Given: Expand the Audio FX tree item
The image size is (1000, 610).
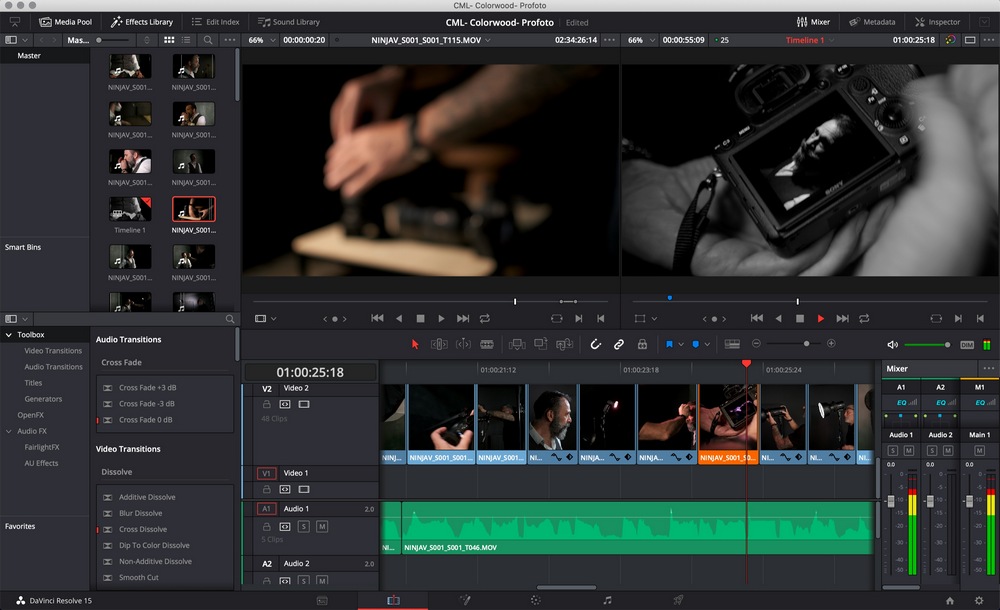Looking at the screenshot, I should pos(9,431).
